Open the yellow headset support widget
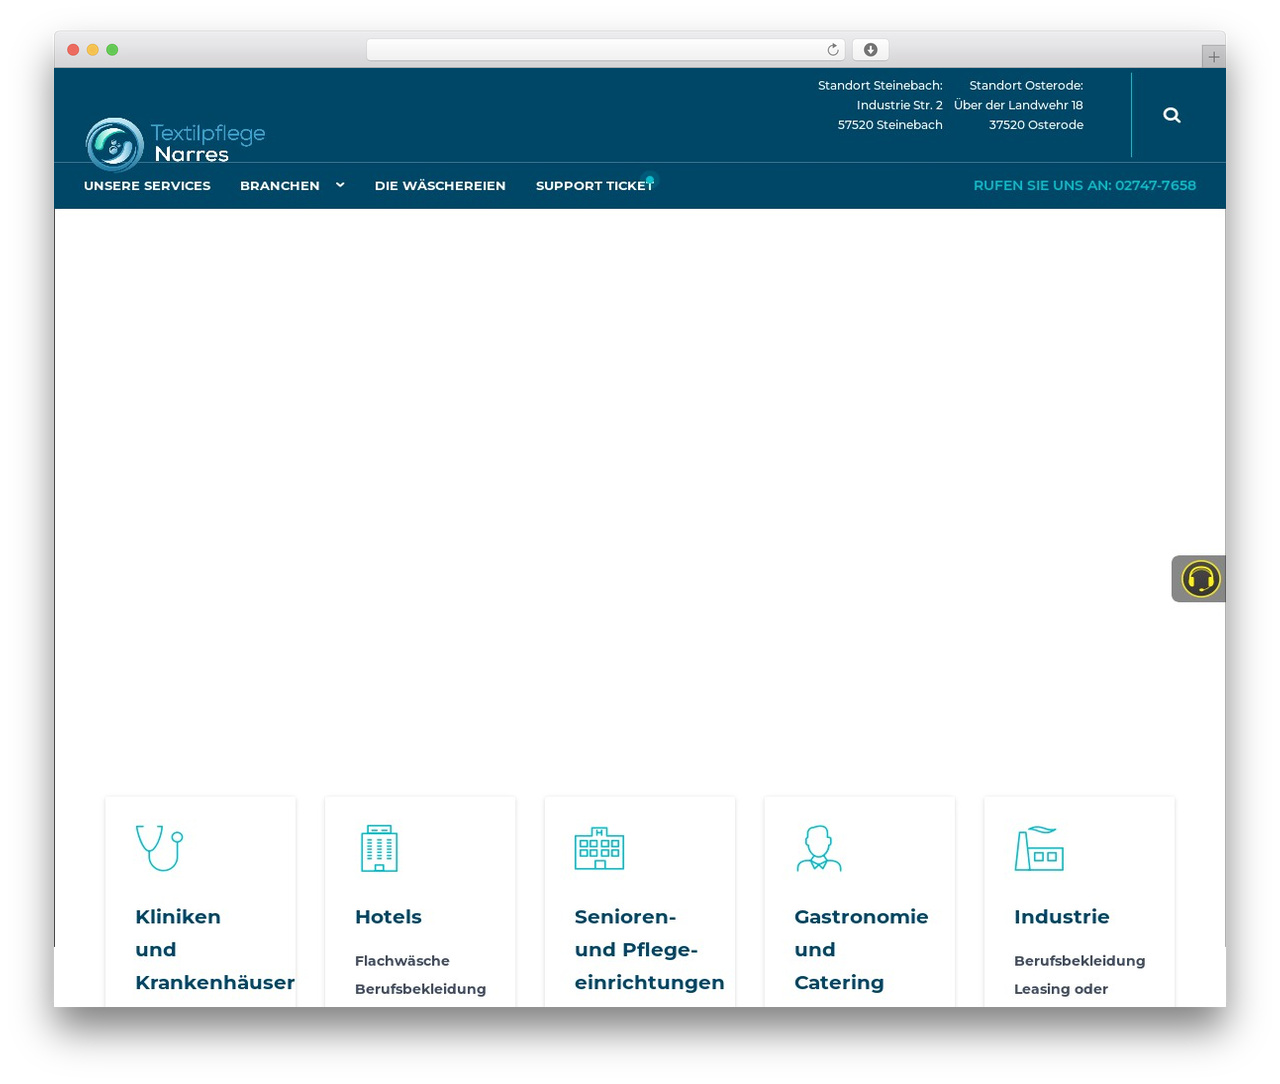The image size is (1280, 1084). [1200, 579]
